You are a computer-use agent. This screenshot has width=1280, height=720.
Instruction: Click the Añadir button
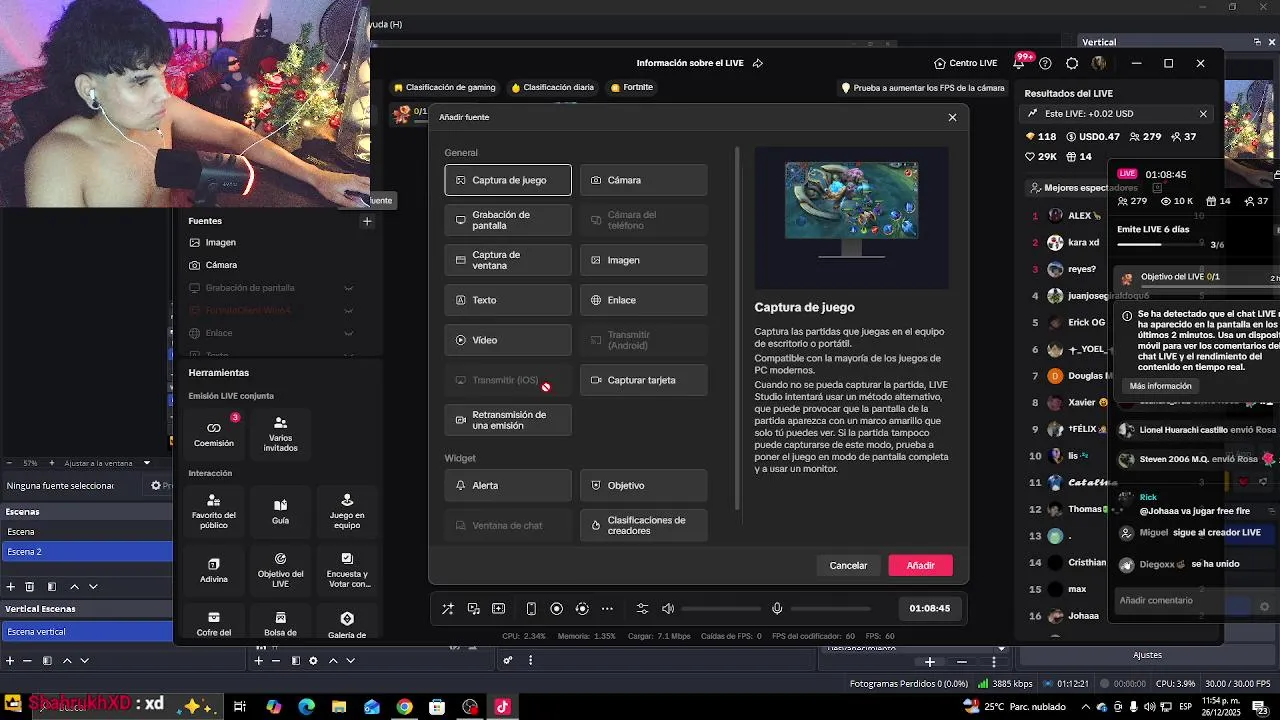coord(920,565)
